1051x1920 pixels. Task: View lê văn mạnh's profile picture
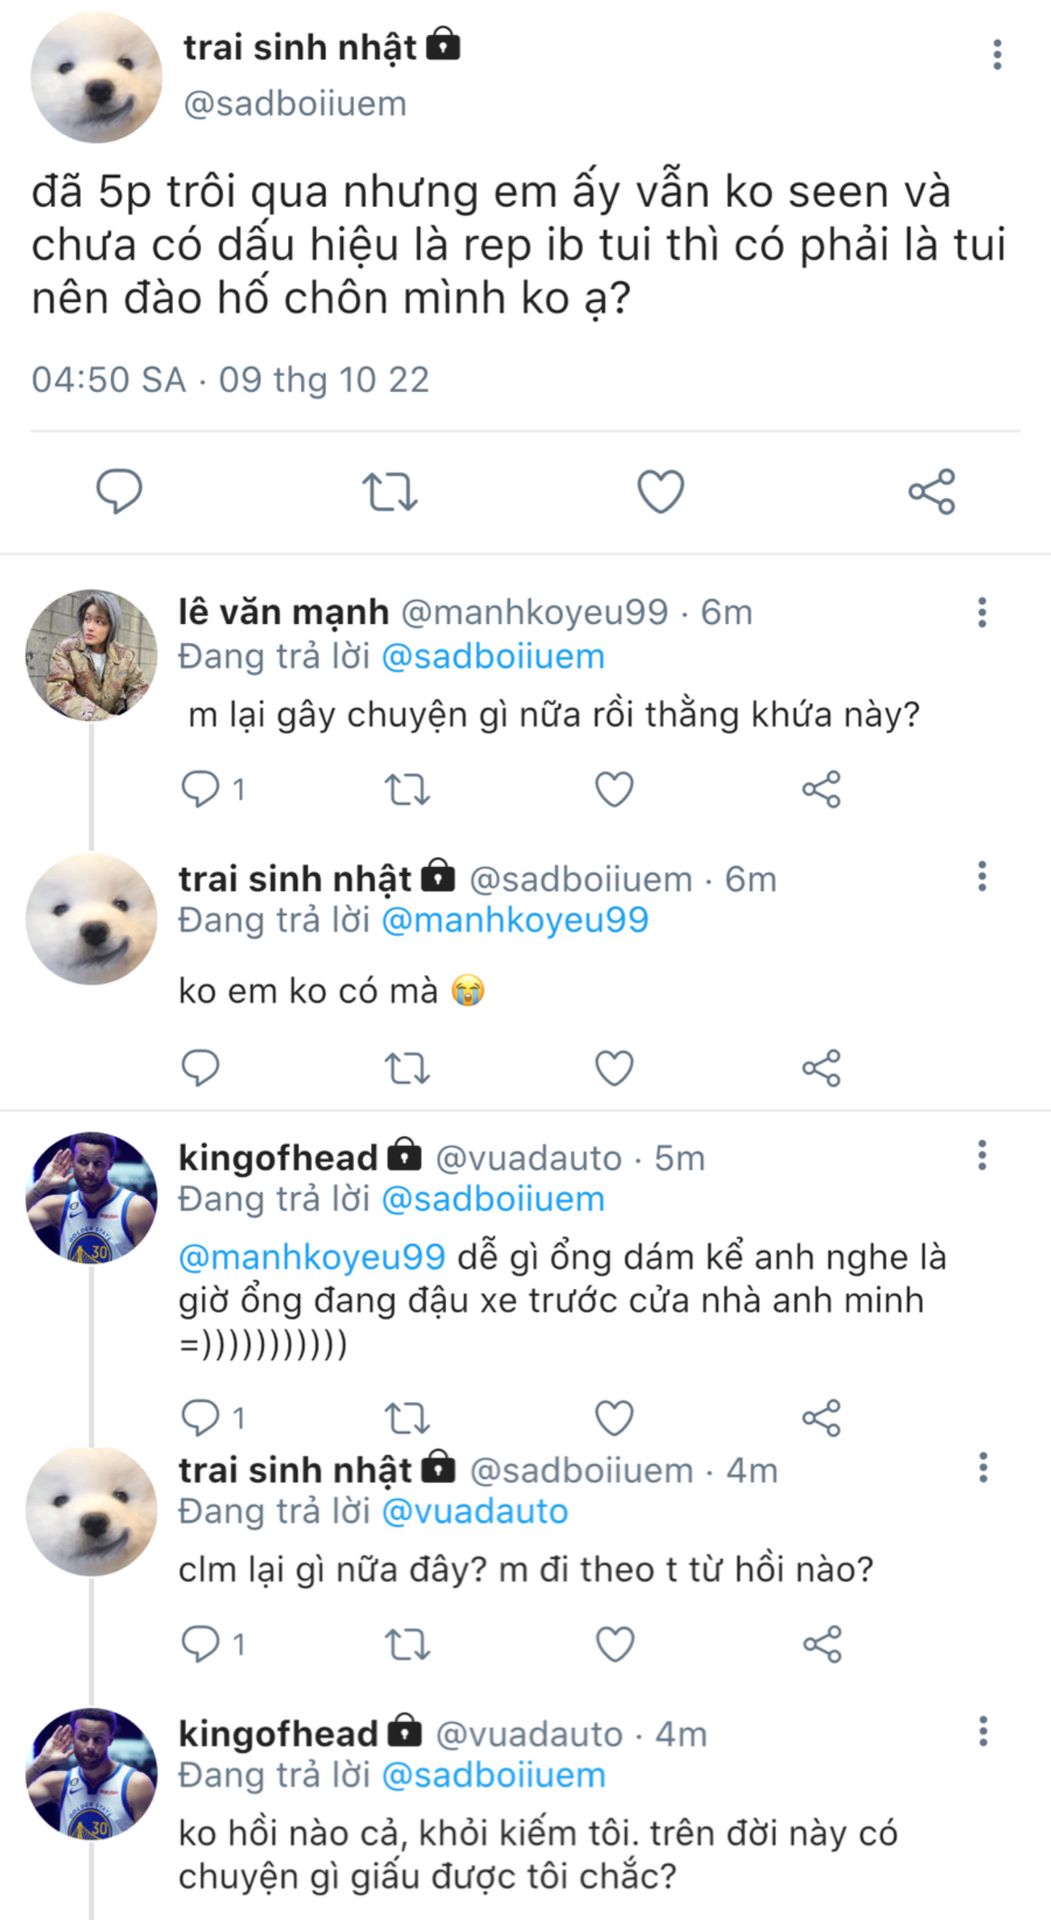[91, 654]
